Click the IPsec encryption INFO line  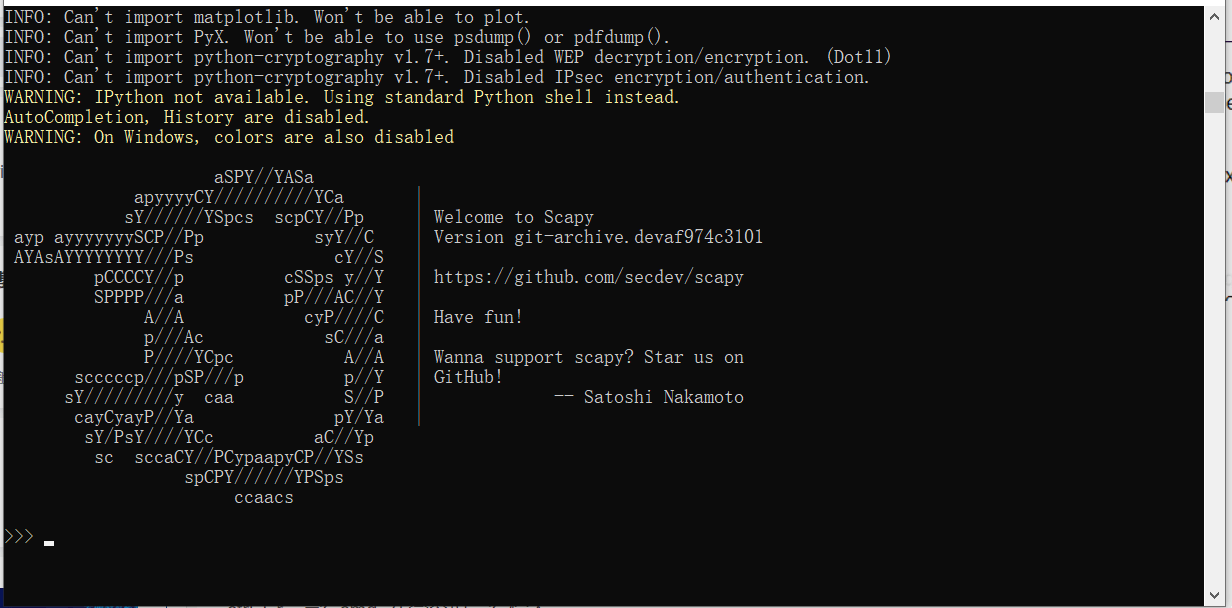coord(437,77)
